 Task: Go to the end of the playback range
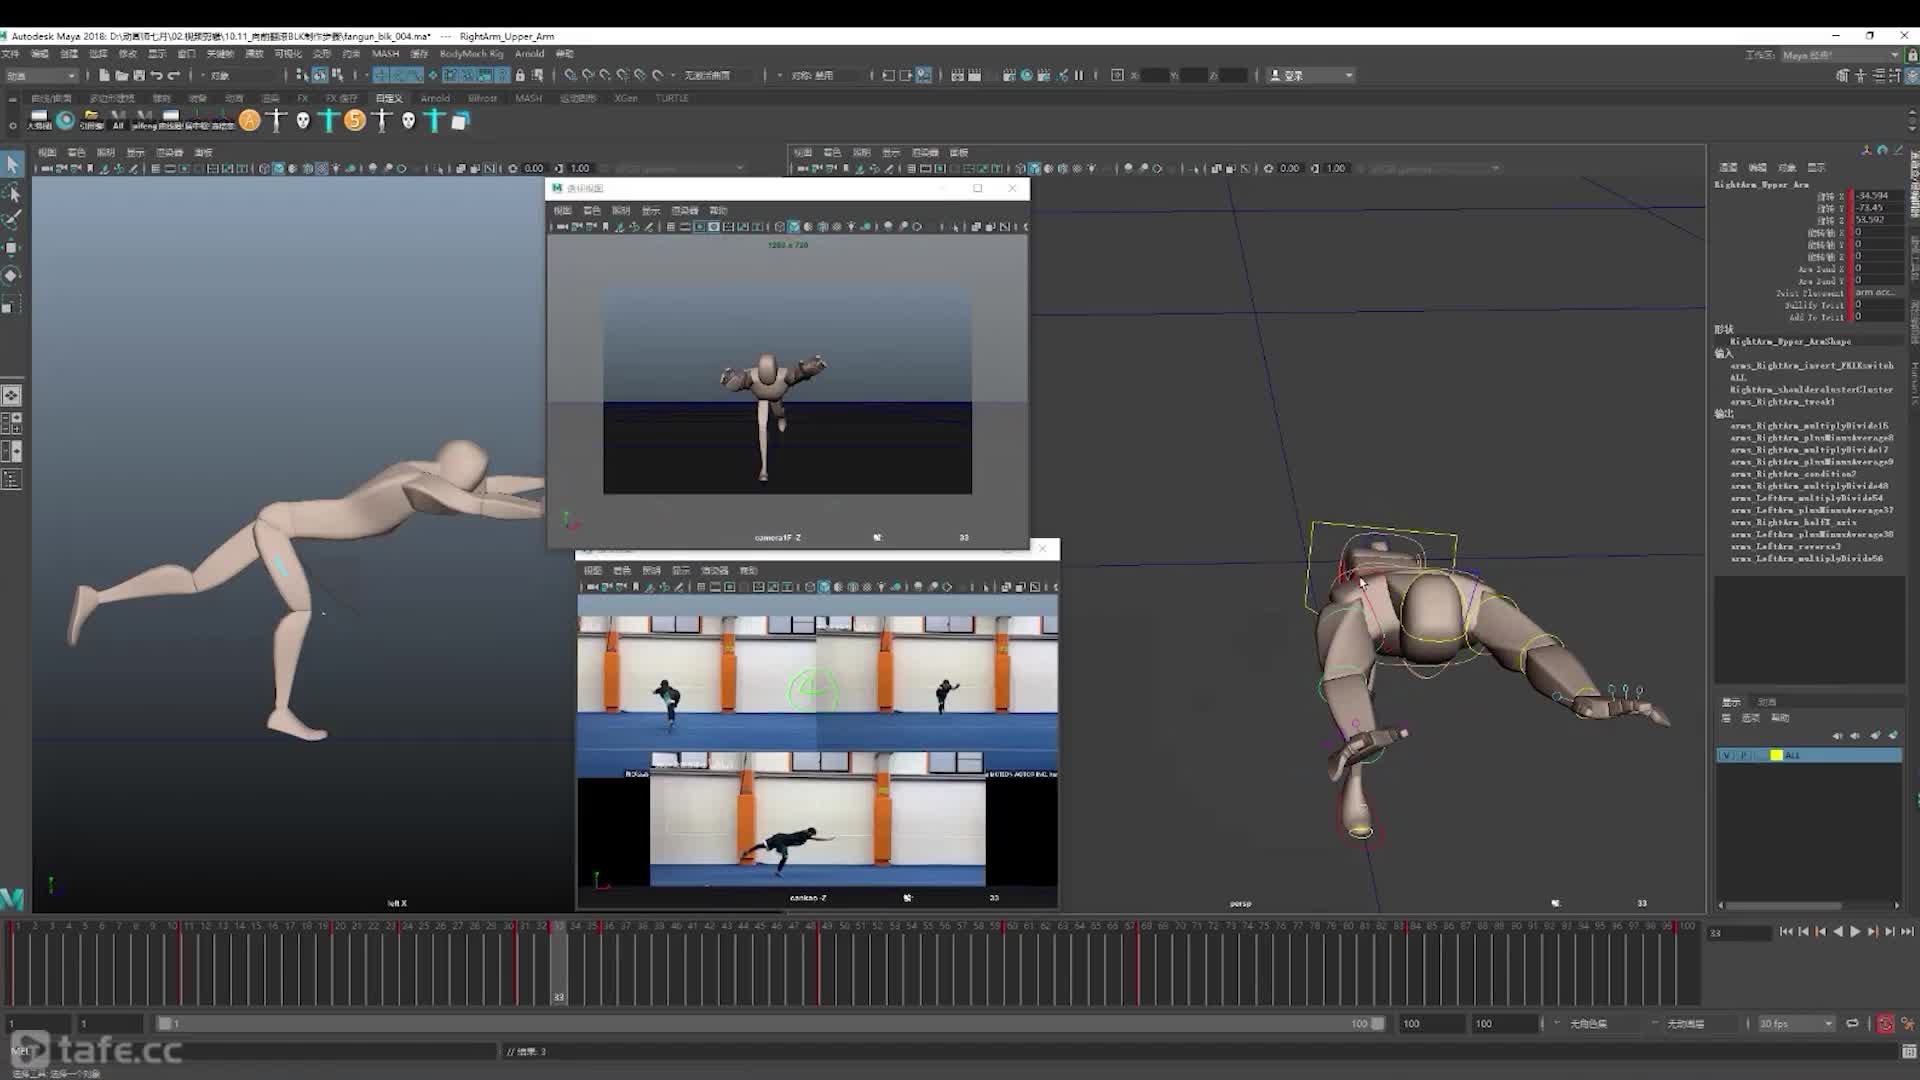coord(1907,932)
